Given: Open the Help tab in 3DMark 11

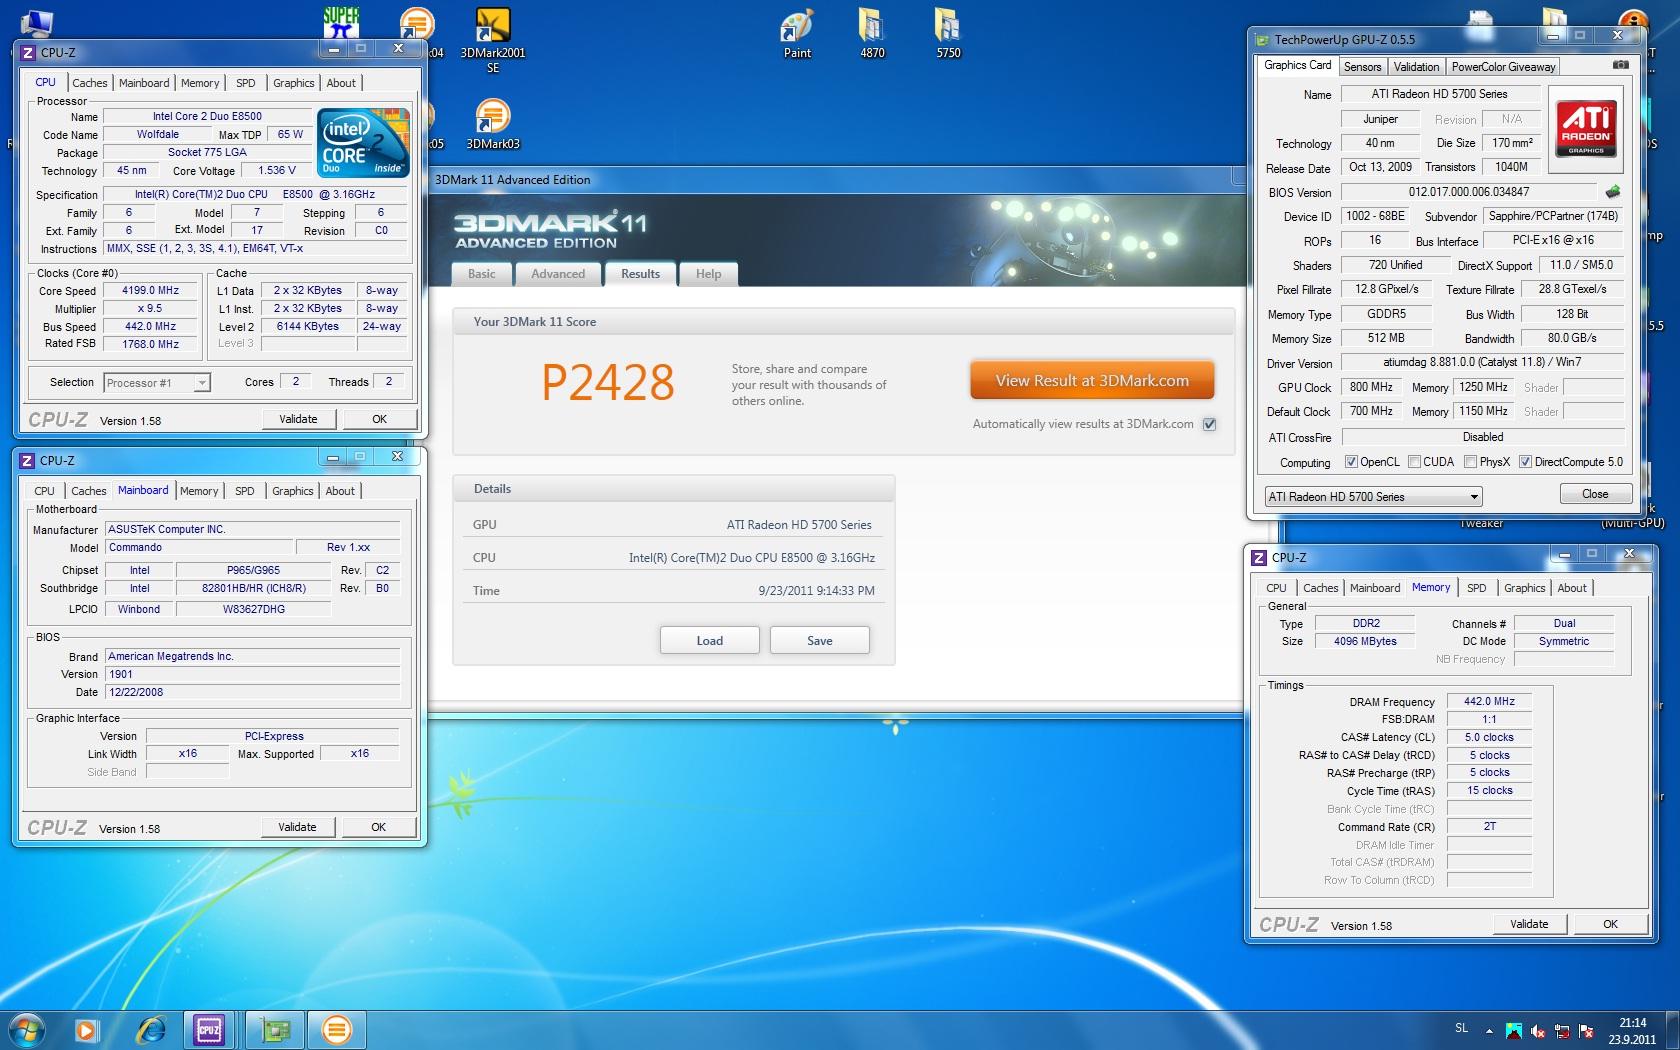Looking at the screenshot, I should 708,274.
